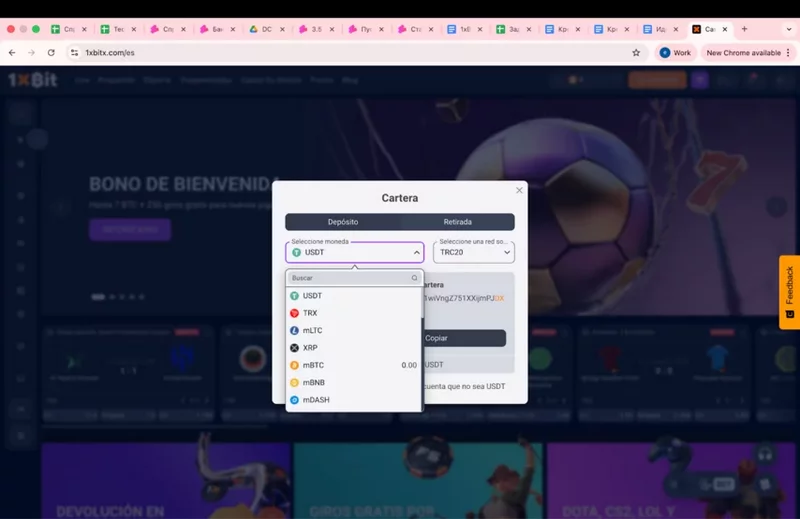The height and width of the screenshot is (519, 800).
Task: Collapse the Seleccione moneda dropdown
Action: (x=416, y=253)
